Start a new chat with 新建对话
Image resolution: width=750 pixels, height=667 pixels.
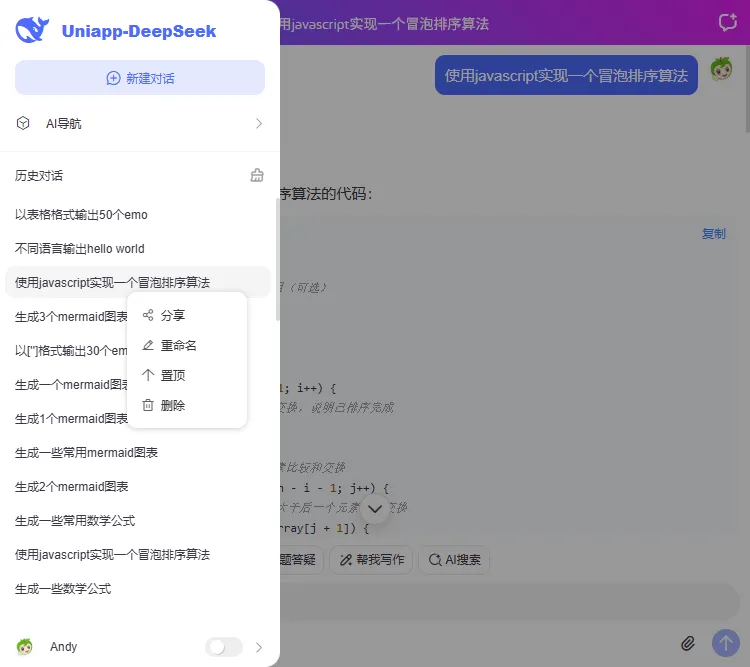140,78
